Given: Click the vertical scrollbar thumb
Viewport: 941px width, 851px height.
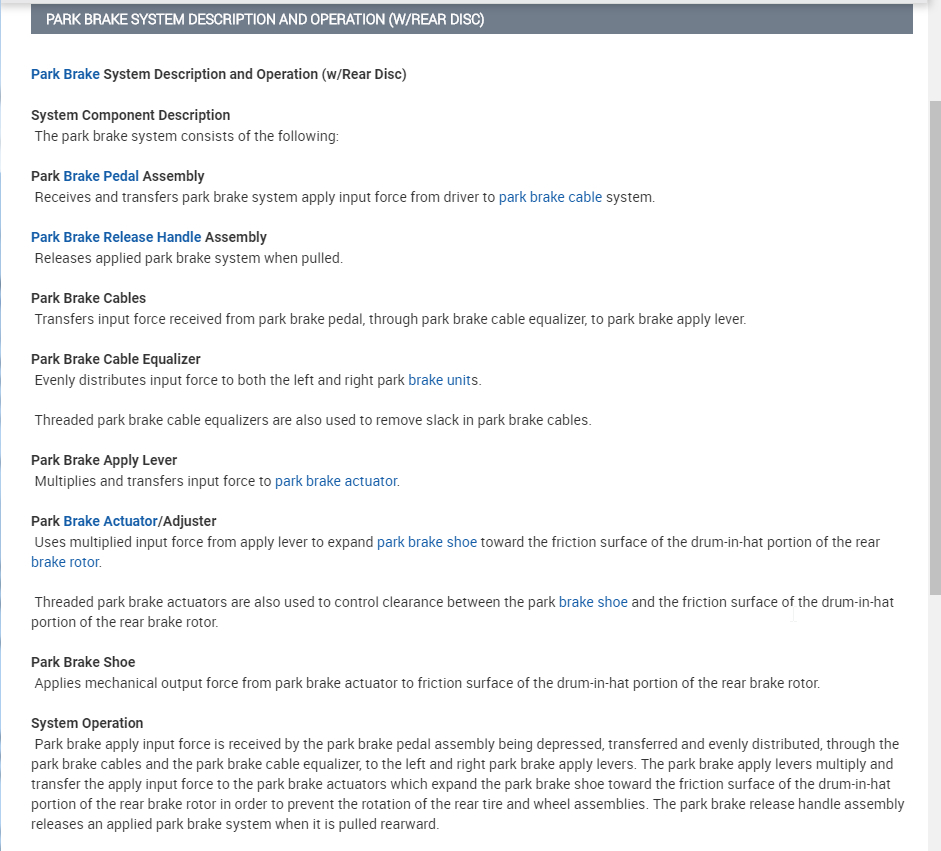Looking at the screenshot, I should 935,340.
